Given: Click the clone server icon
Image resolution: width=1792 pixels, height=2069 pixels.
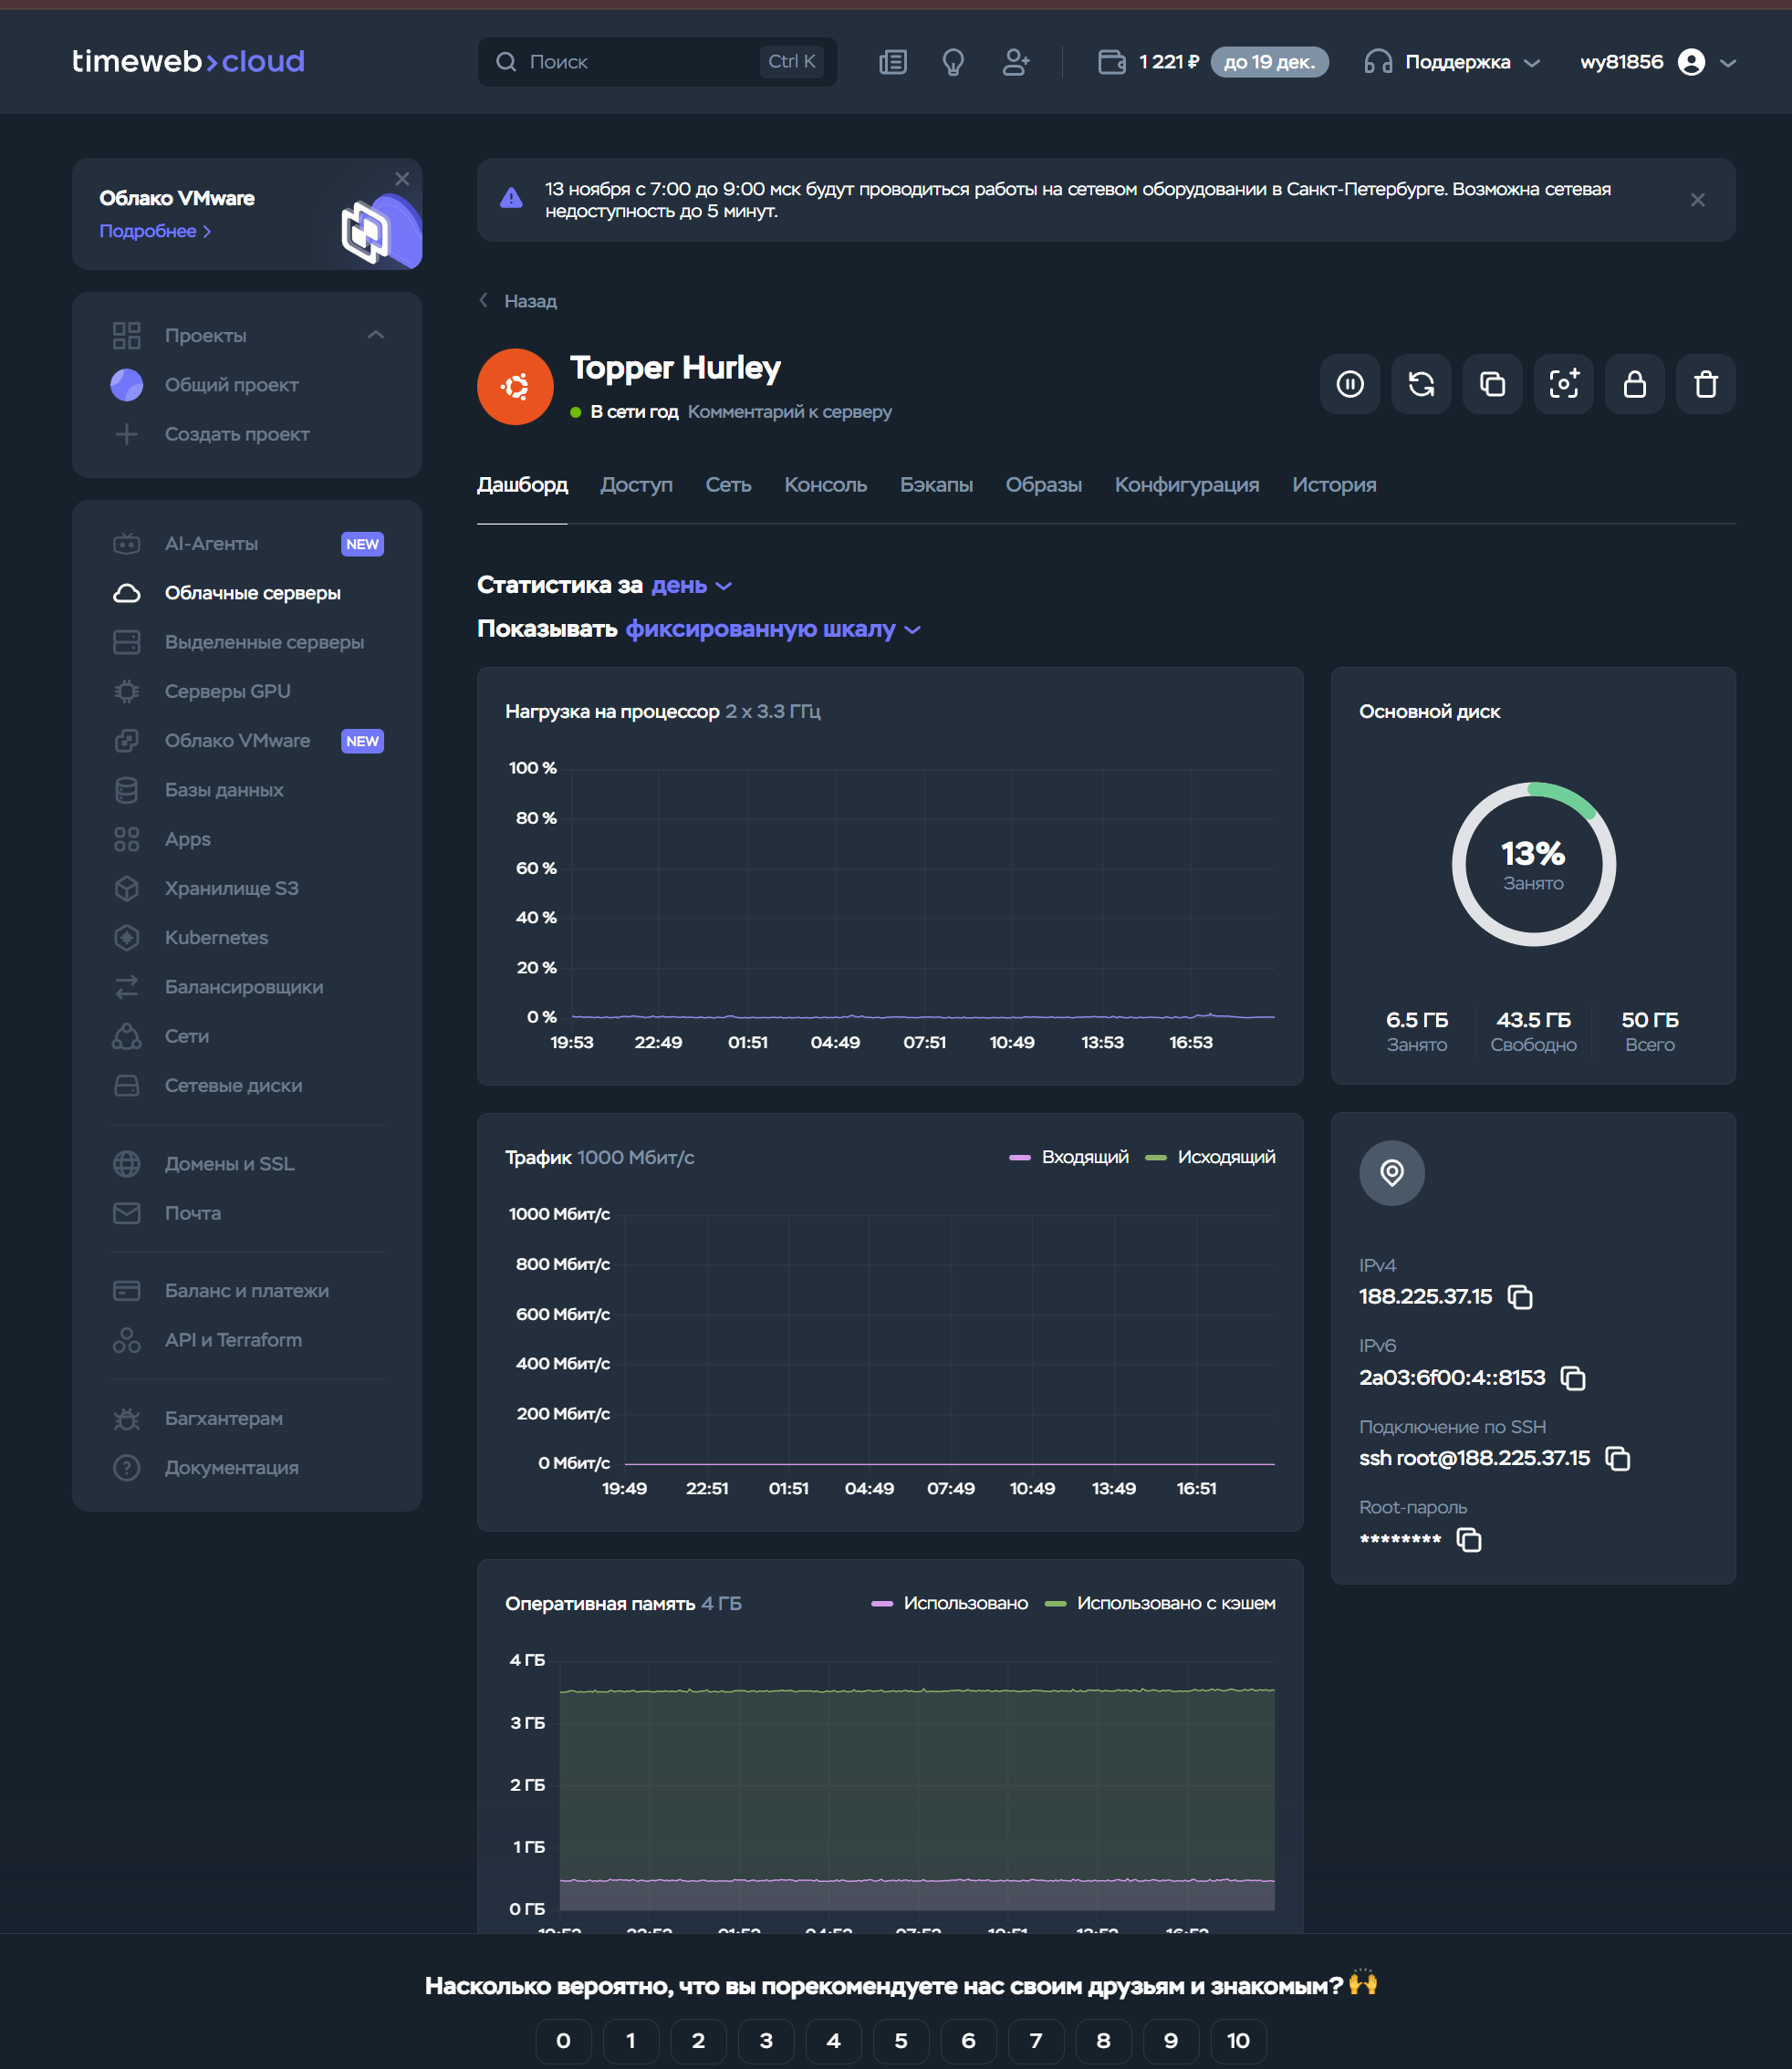Looking at the screenshot, I should click(x=1492, y=384).
